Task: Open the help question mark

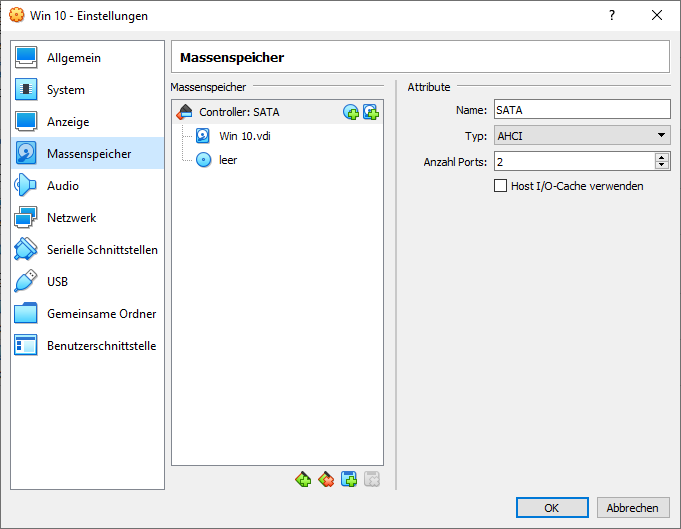Action: (612, 16)
